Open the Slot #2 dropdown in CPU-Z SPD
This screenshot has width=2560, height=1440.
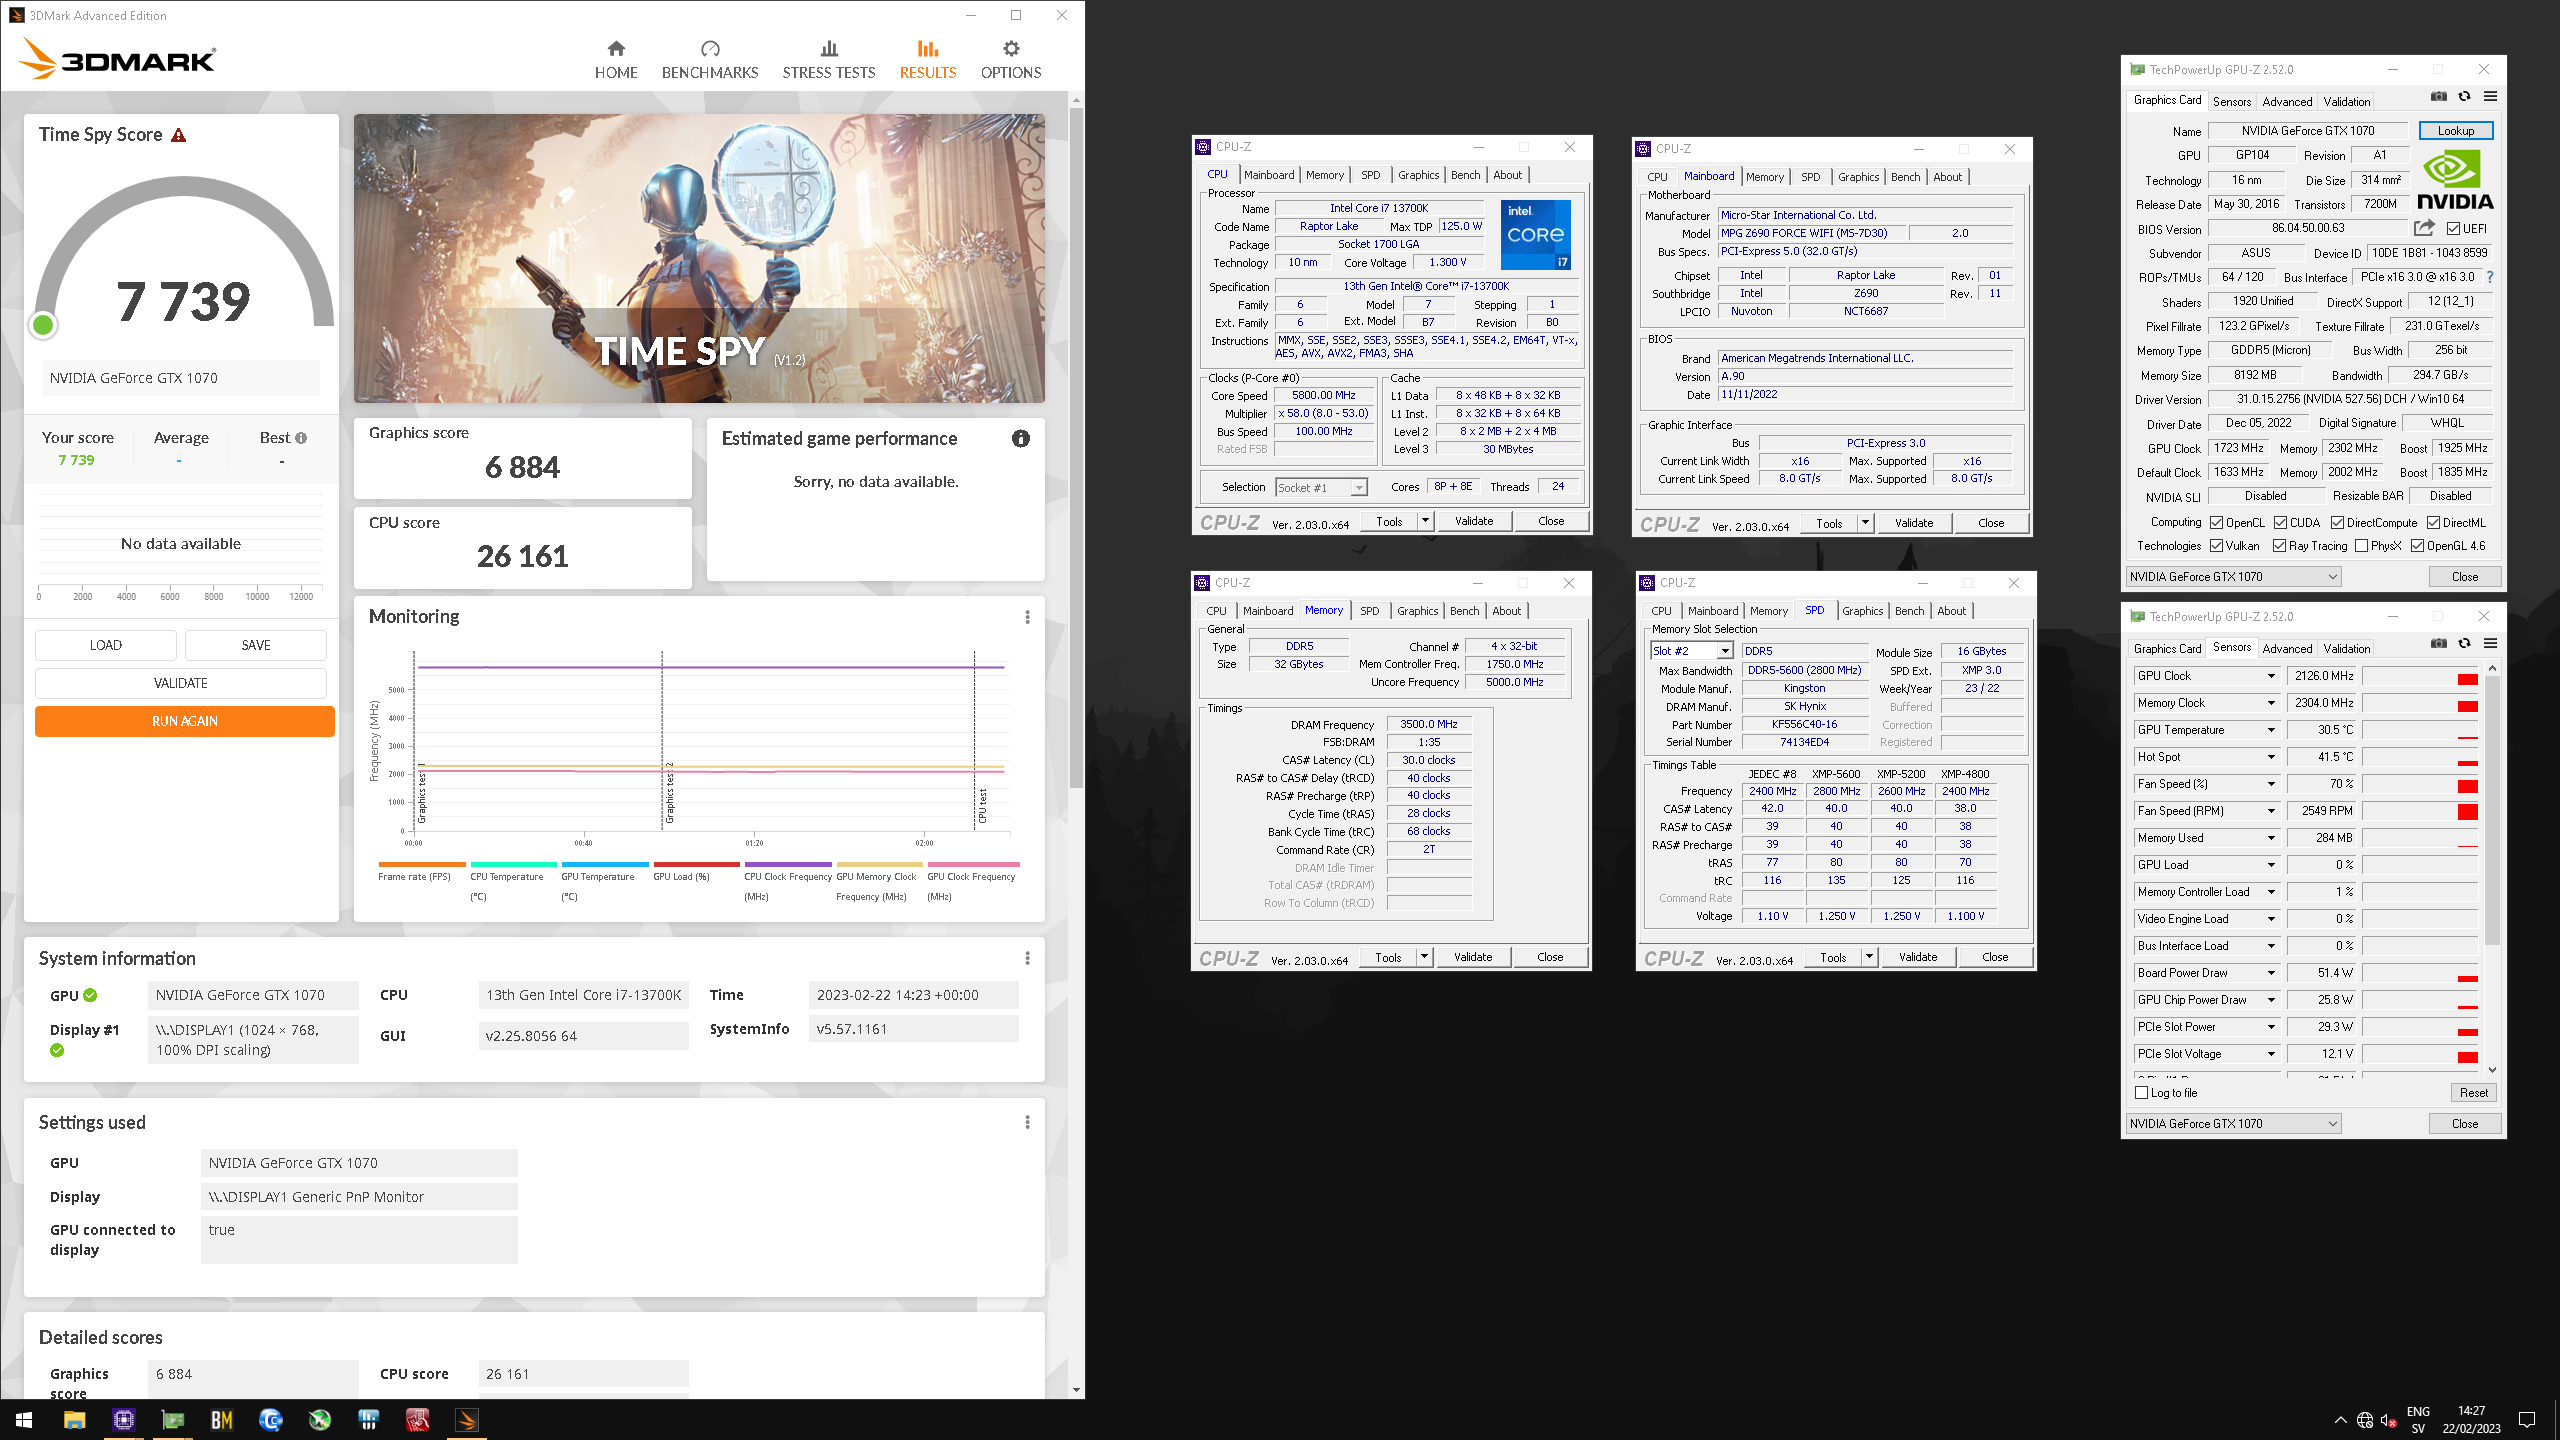pyautogui.click(x=1692, y=651)
